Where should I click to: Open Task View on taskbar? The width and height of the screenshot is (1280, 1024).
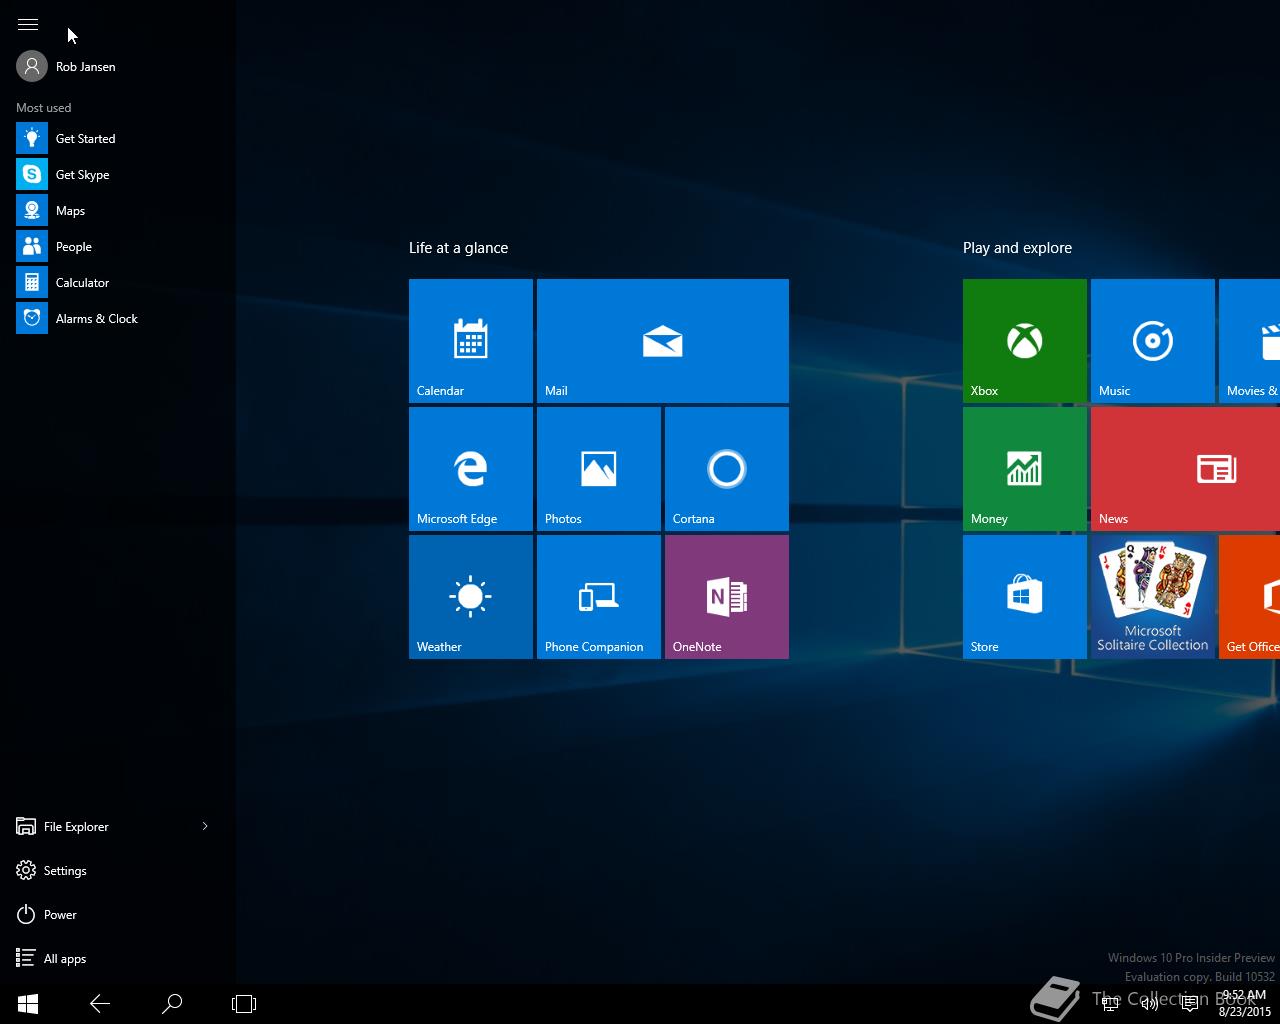(244, 1004)
